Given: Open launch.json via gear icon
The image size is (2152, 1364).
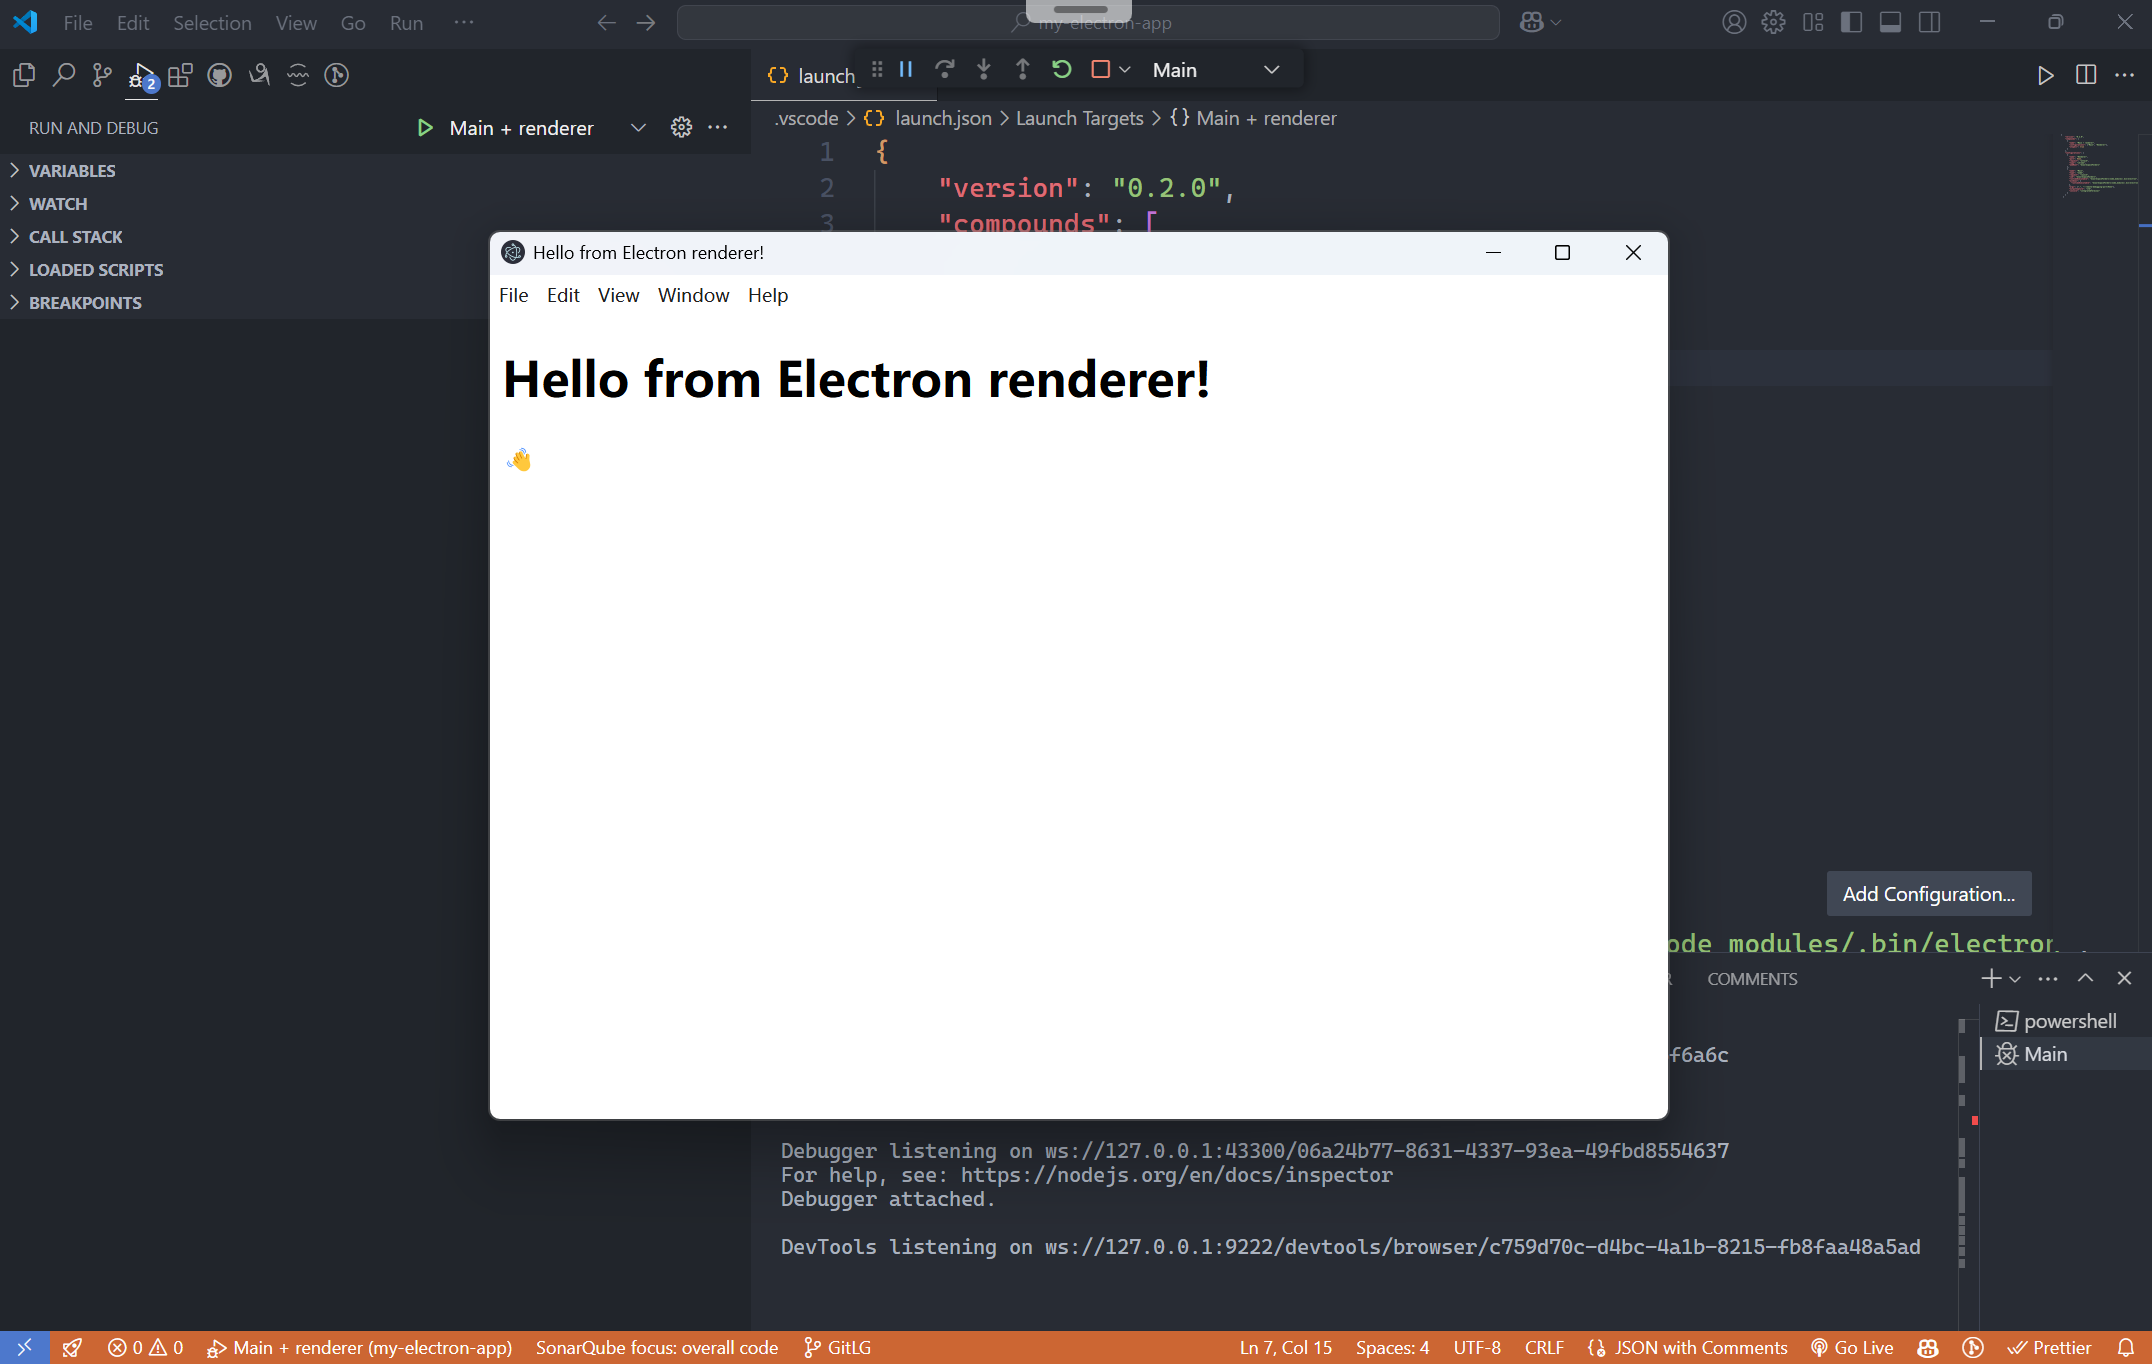Looking at the screenshot, I should coord(681,128).
